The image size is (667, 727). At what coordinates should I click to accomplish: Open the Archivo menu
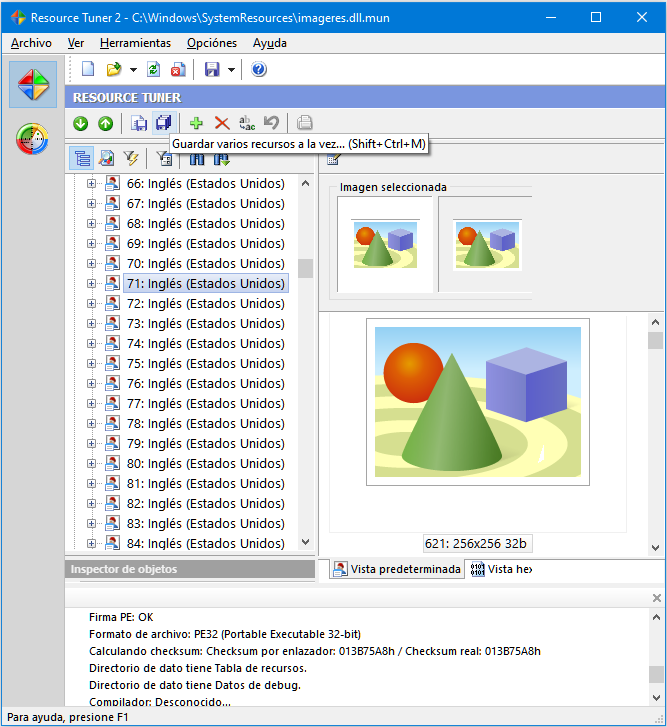[x=31, y=43]
